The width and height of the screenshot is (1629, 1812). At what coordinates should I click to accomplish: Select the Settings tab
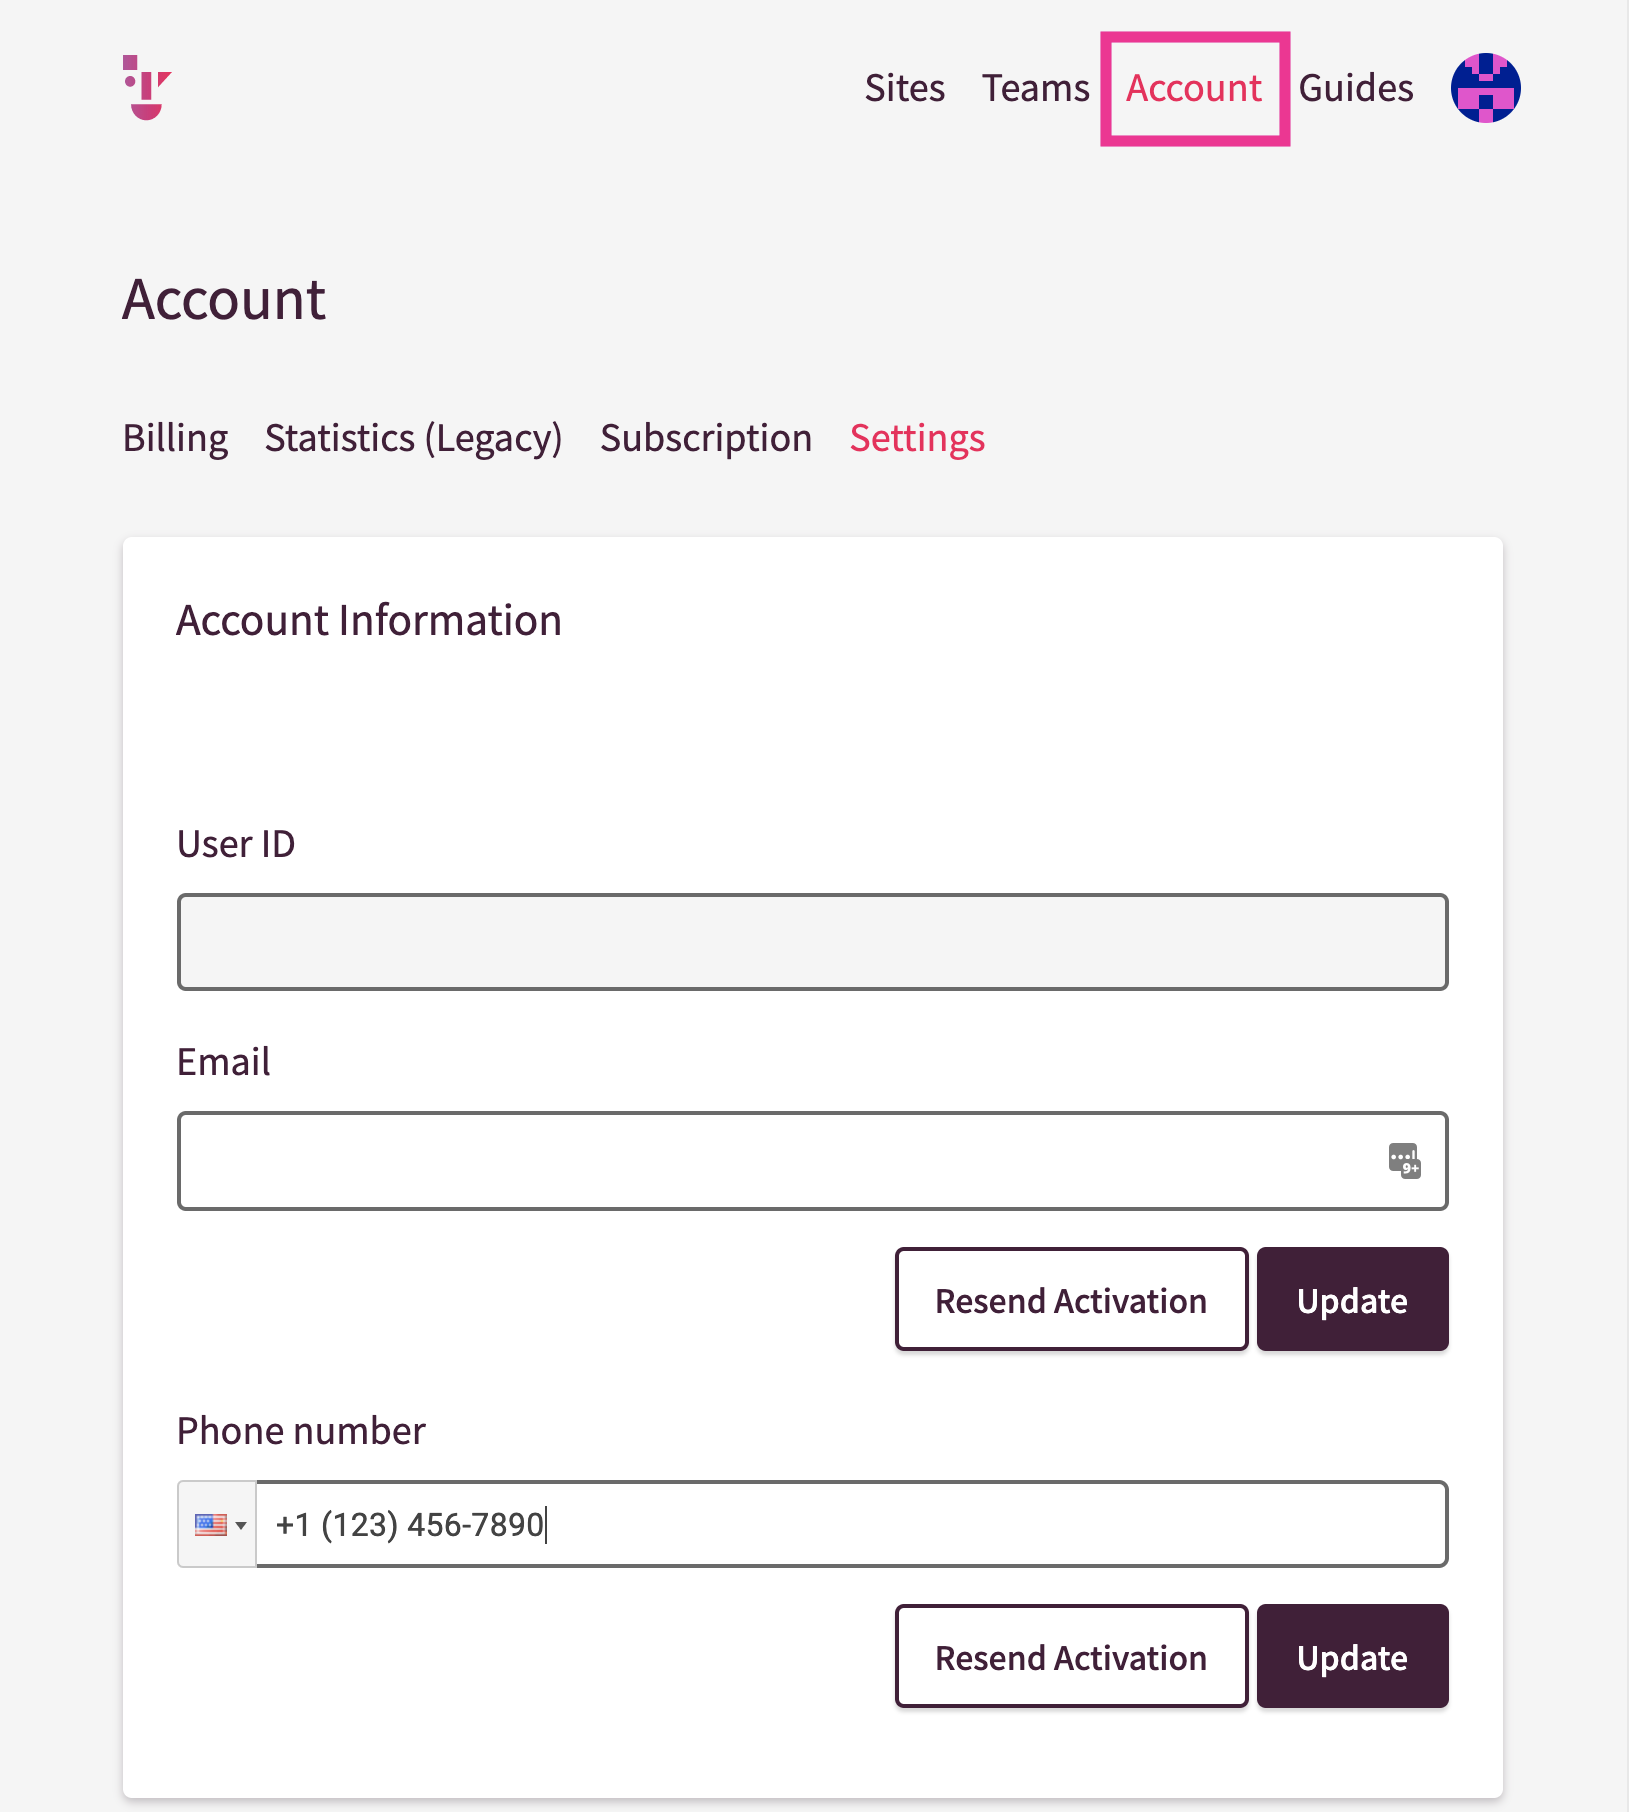click(x=917, y=439)
